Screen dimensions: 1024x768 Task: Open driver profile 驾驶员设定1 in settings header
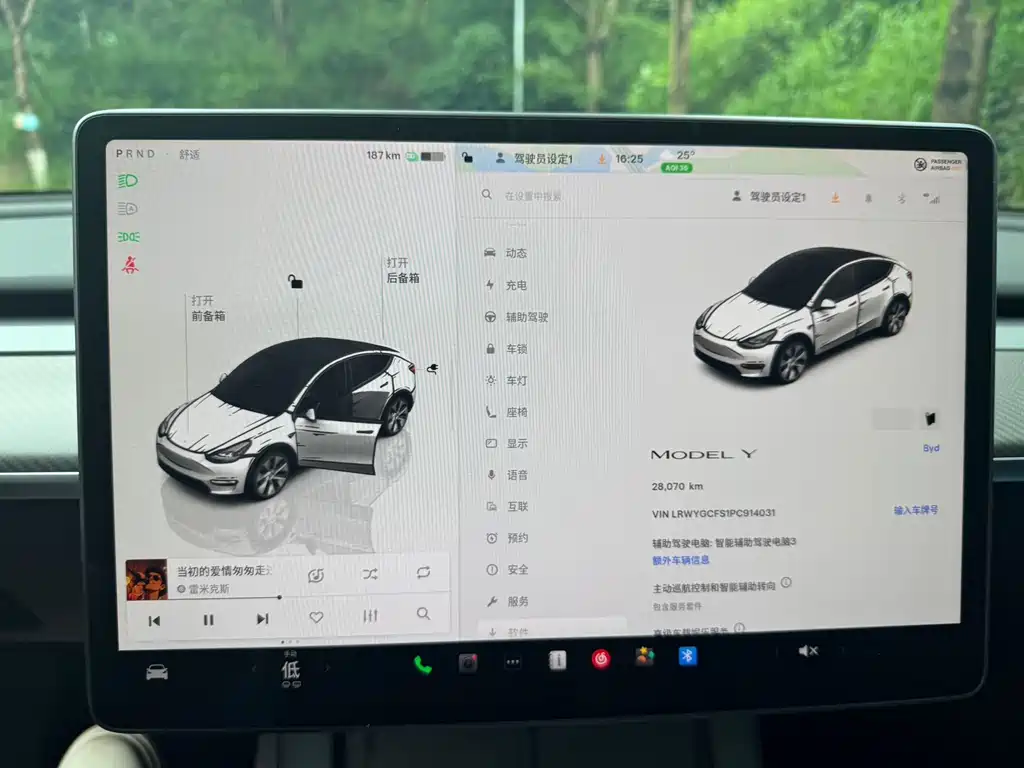pos(769,197)
